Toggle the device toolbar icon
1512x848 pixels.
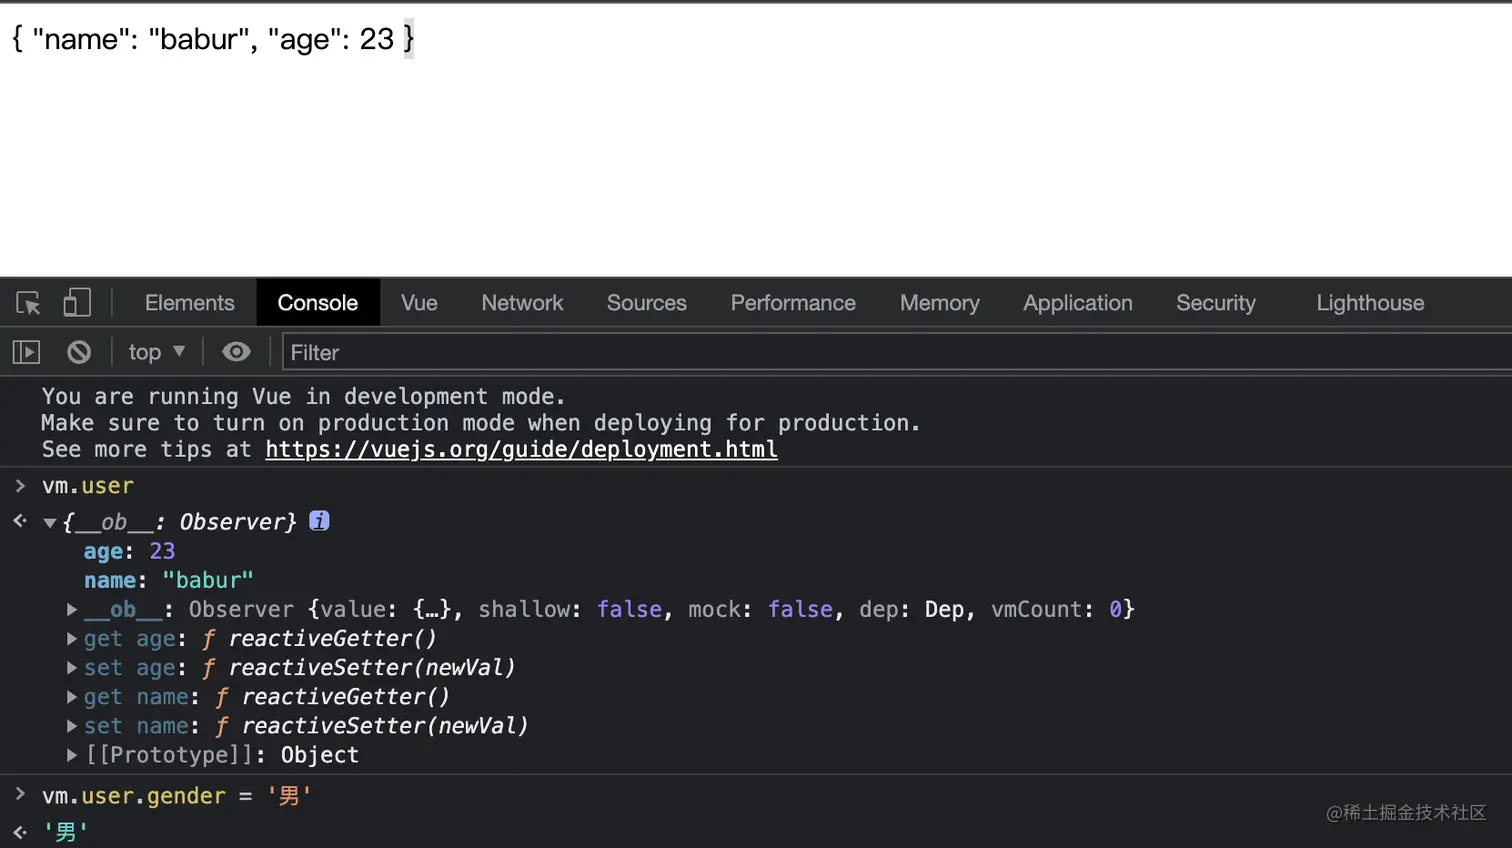[x=77, y=303]
